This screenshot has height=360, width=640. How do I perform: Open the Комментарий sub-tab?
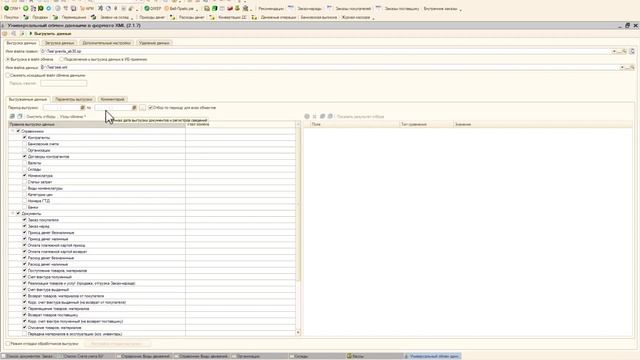click(x=112, y=99)
